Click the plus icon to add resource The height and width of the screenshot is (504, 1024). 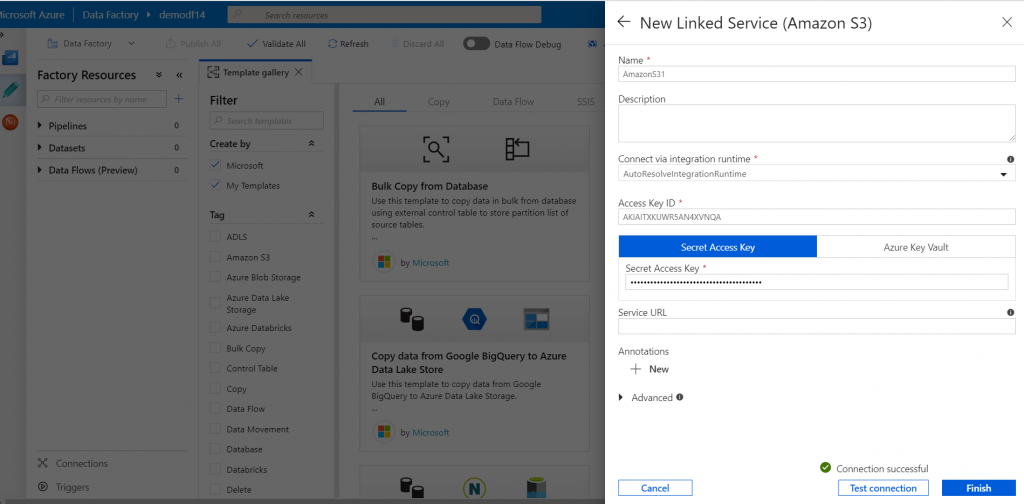178,99
